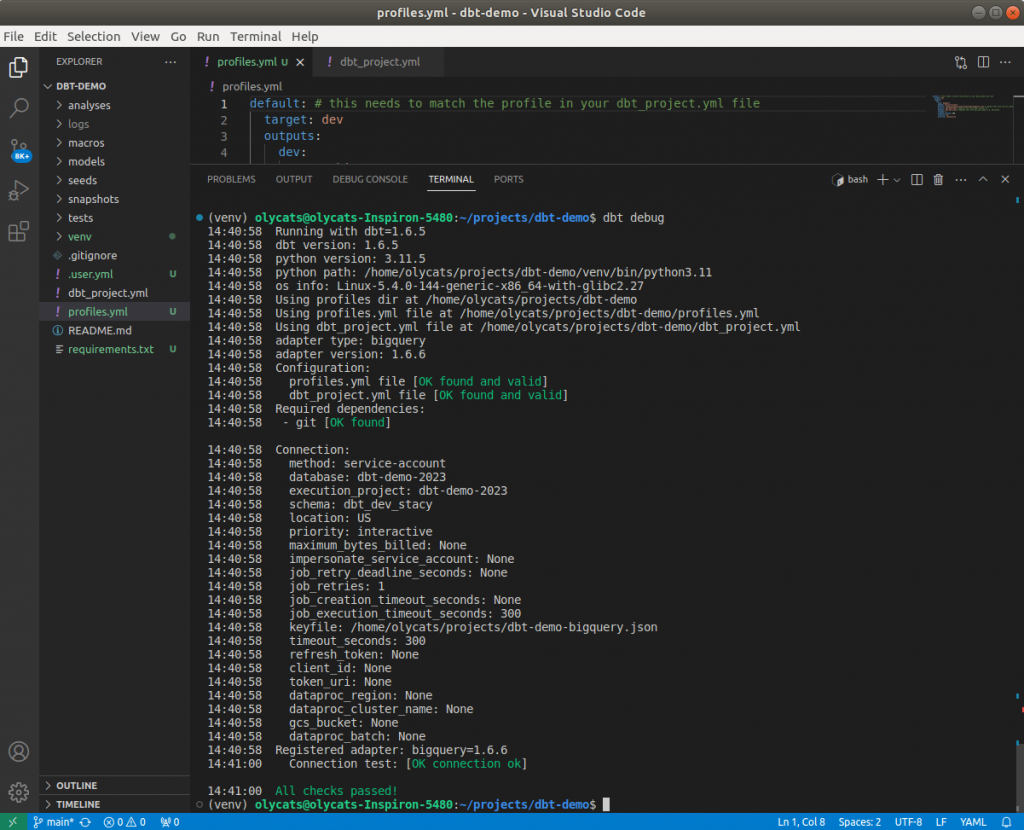This screenshot has width=1024, height=830.
Task: Close the profiles.yml editor tab
Action: point(300,62)
